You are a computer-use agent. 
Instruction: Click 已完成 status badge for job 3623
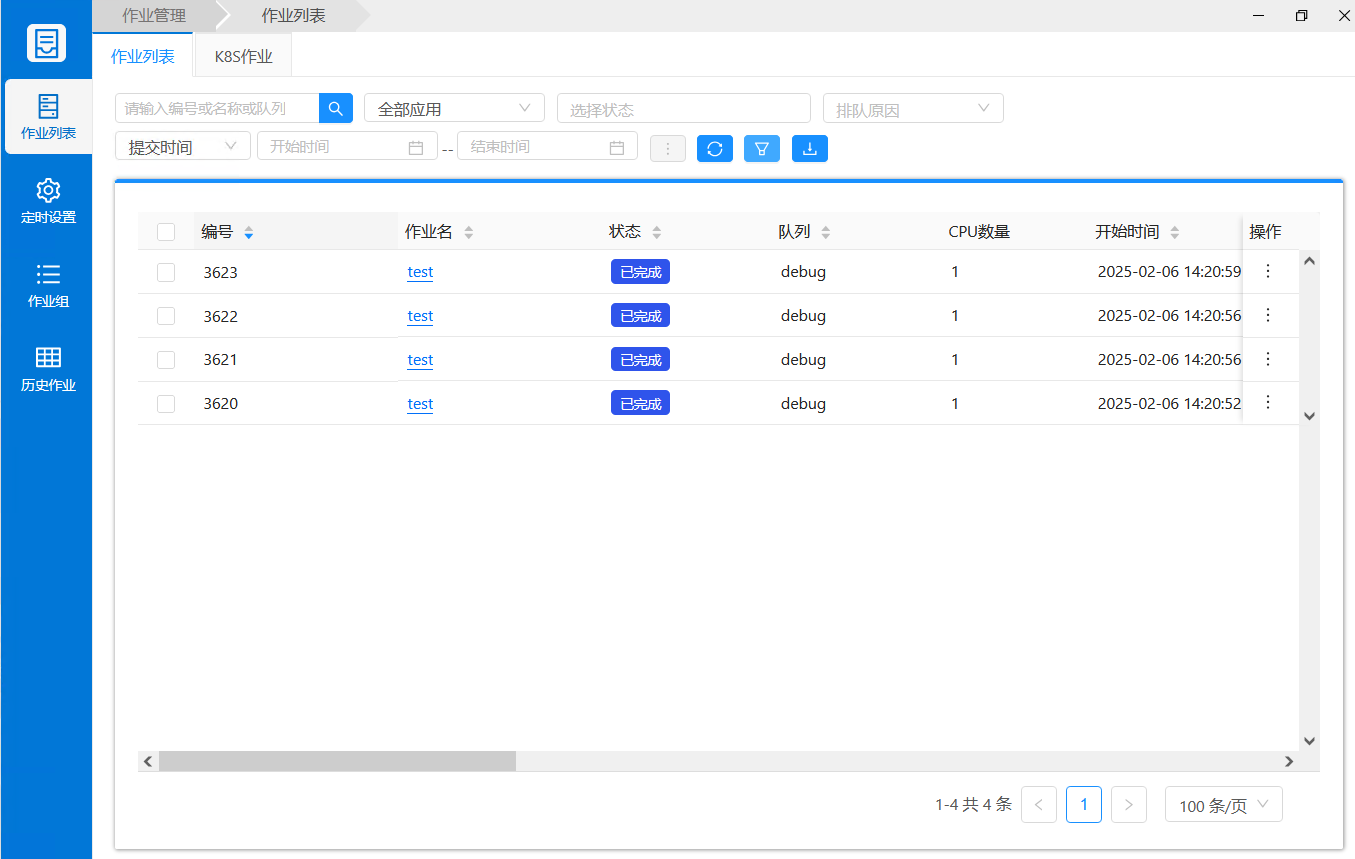(x=640, y=271)
